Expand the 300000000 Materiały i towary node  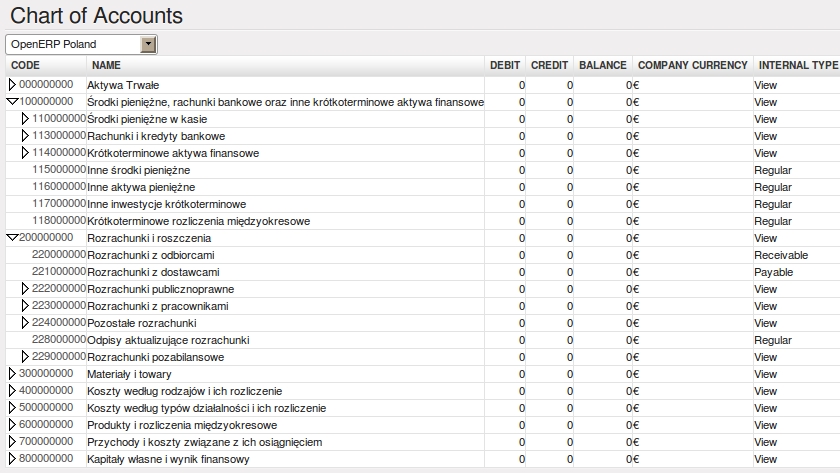(x=13, y=374)
